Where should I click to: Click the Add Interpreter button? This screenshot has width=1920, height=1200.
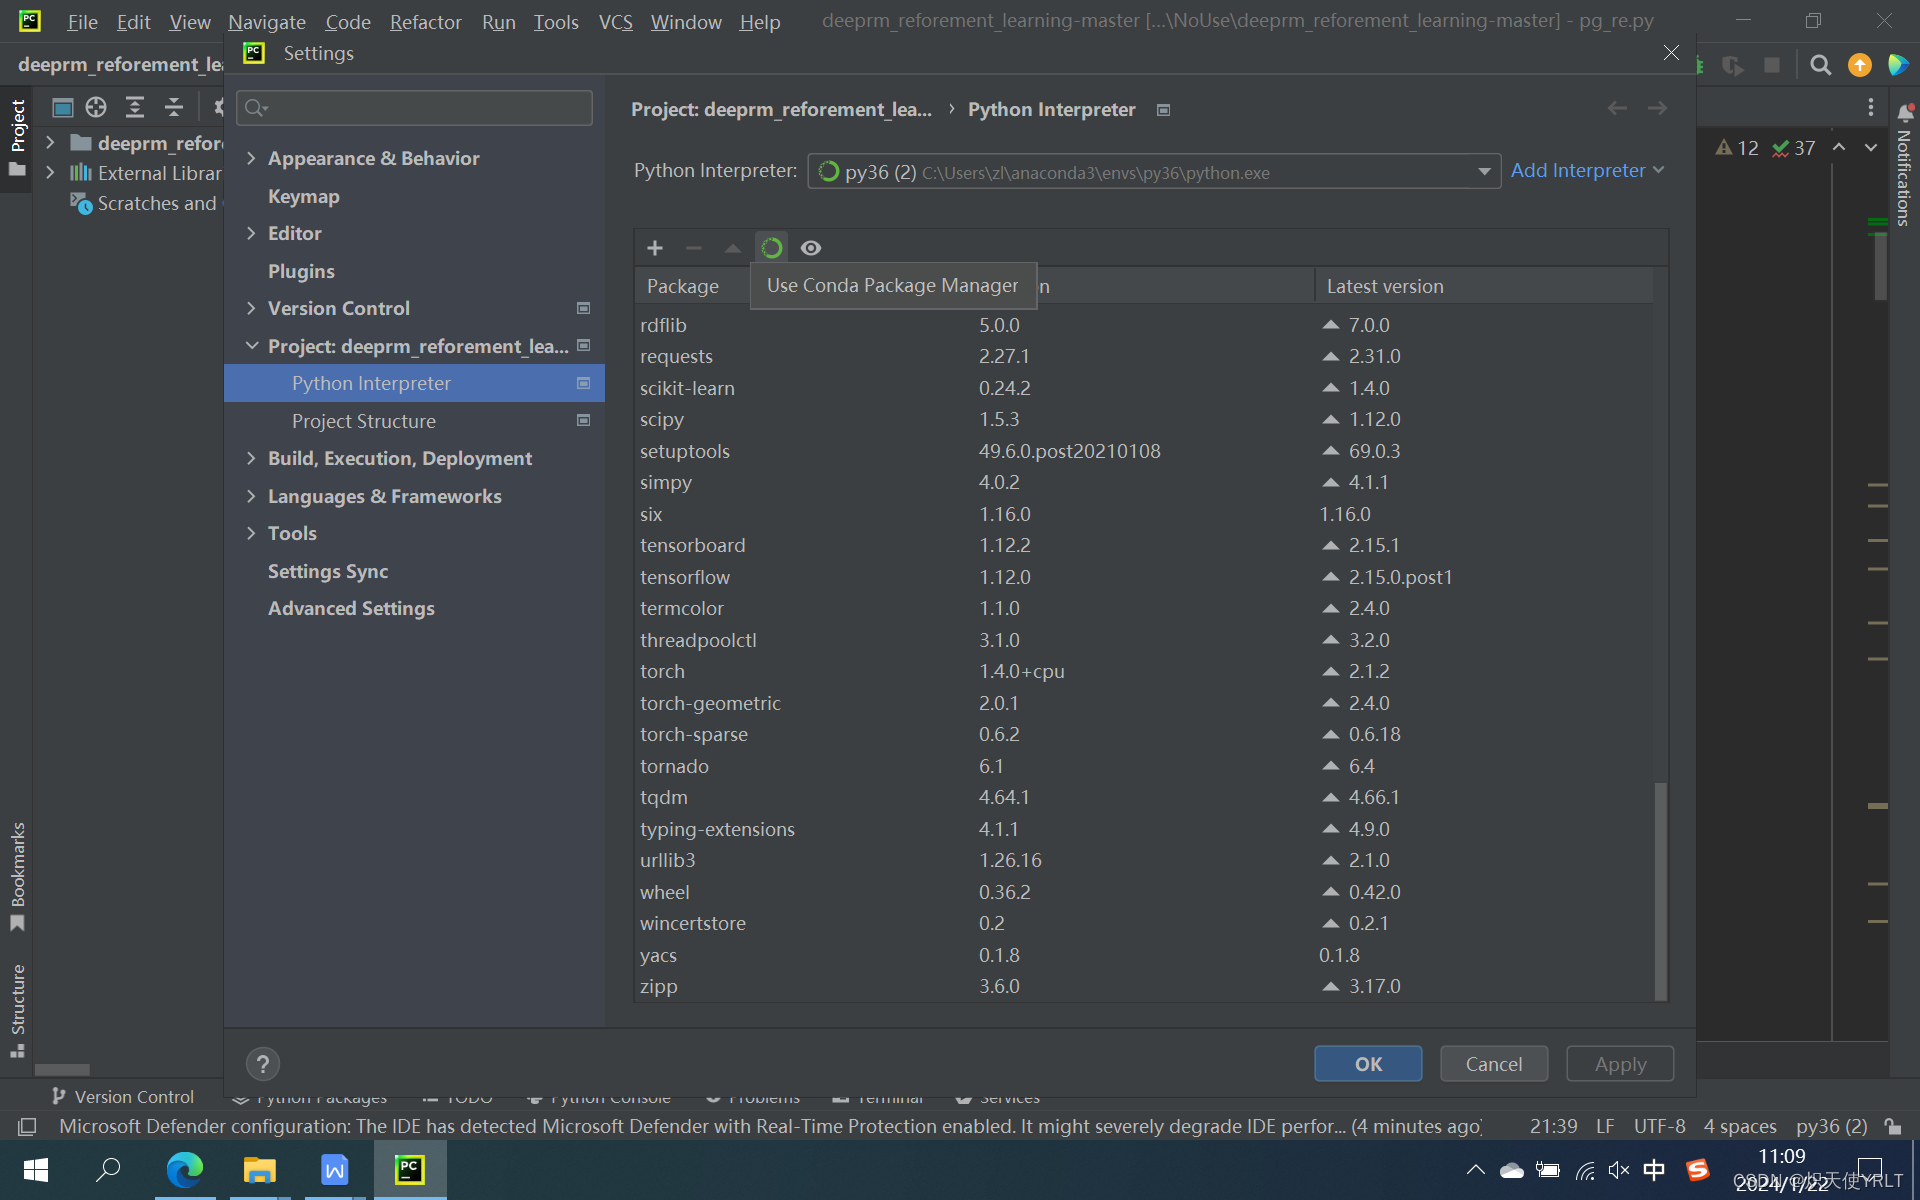tap(1585, 170)
